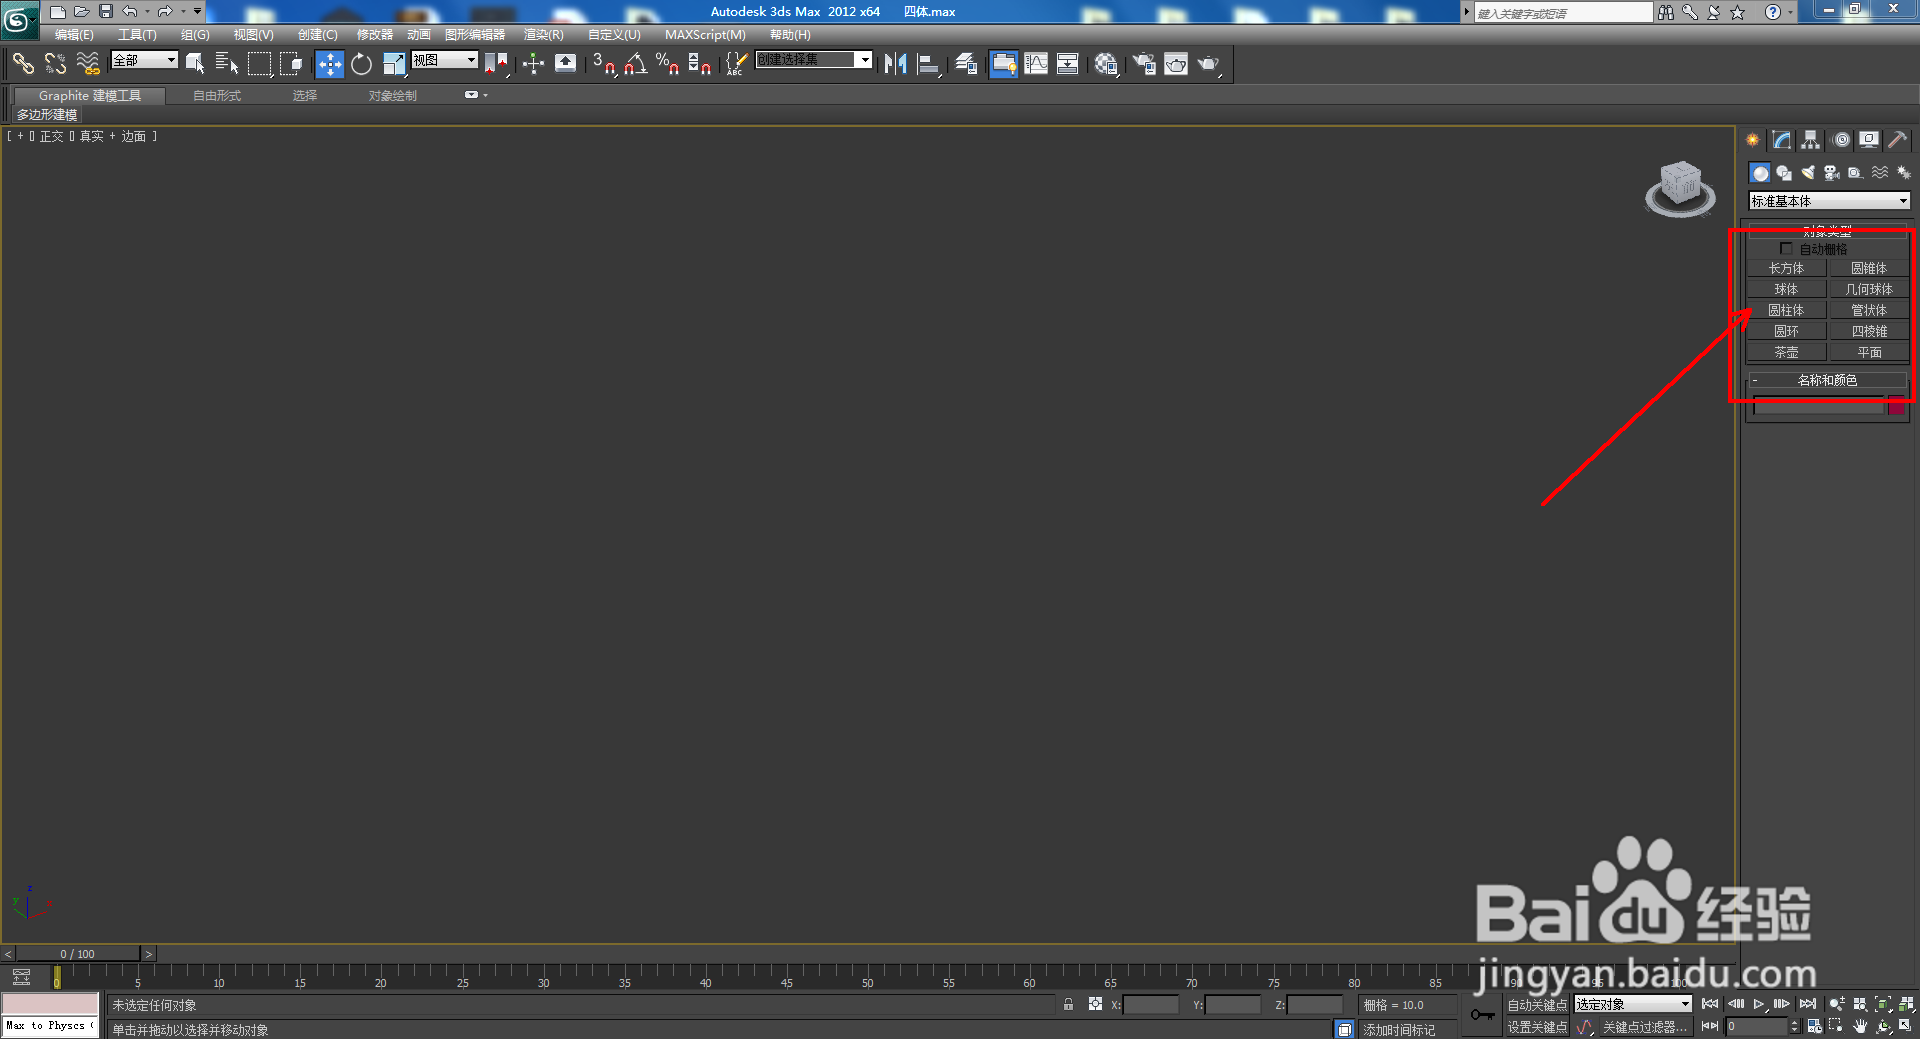
Task: Collapse the 对象类型 rollout header
Action: pos(1827,230)
